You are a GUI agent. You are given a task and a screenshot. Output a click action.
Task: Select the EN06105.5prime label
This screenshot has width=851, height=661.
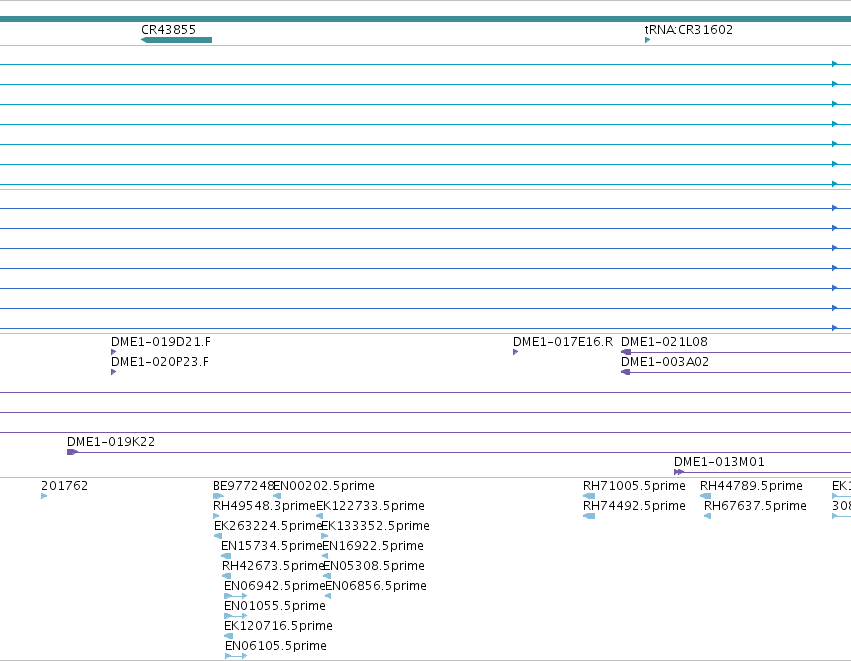pyautogui.click(x=276, y=646)
